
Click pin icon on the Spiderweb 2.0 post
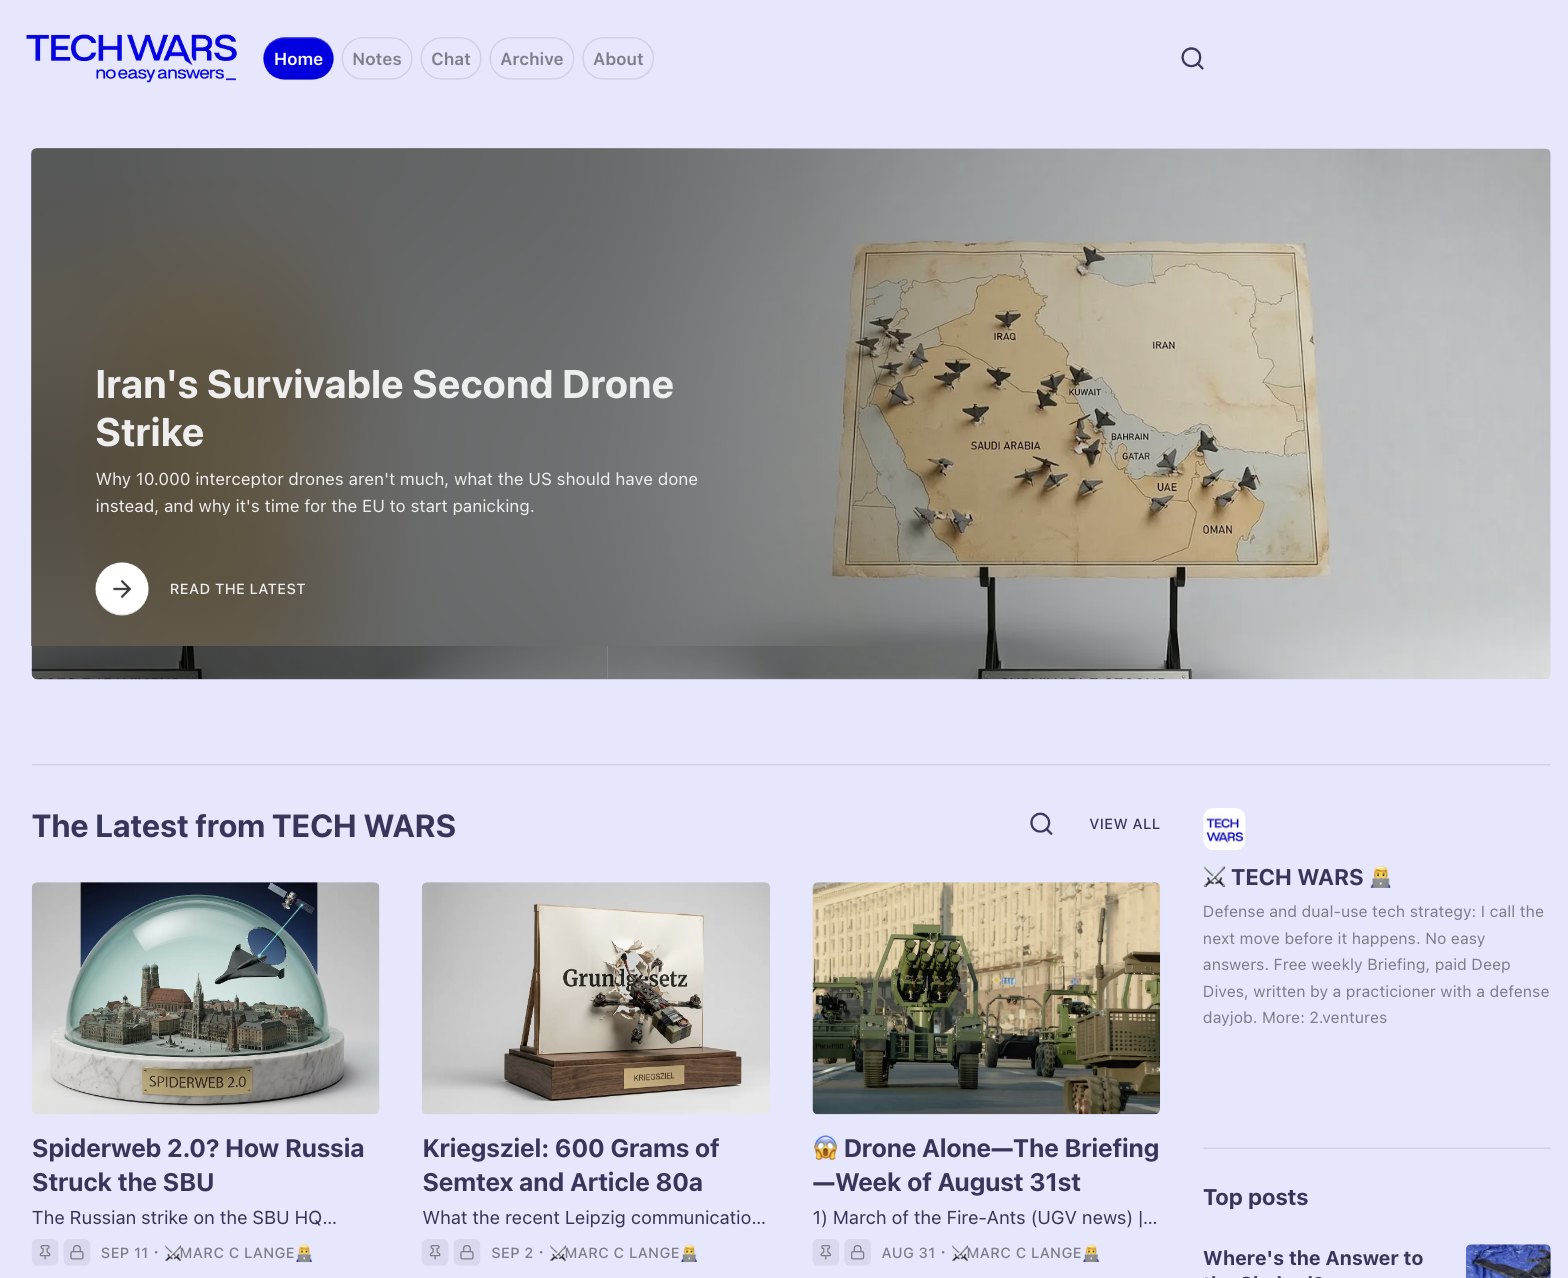click(x=45, y=1252)
